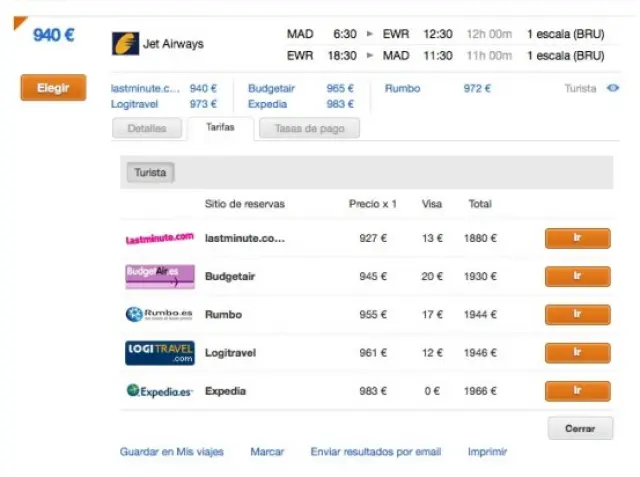Click the 1880 € total for lastminute
This screenshot has height=477, width=640.
pos(480,238)
